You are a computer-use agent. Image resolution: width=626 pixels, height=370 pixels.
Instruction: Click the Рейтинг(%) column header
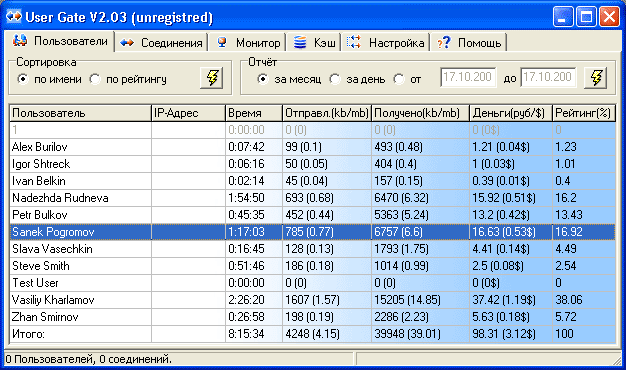pyautogui.click(x=584, y=113)
